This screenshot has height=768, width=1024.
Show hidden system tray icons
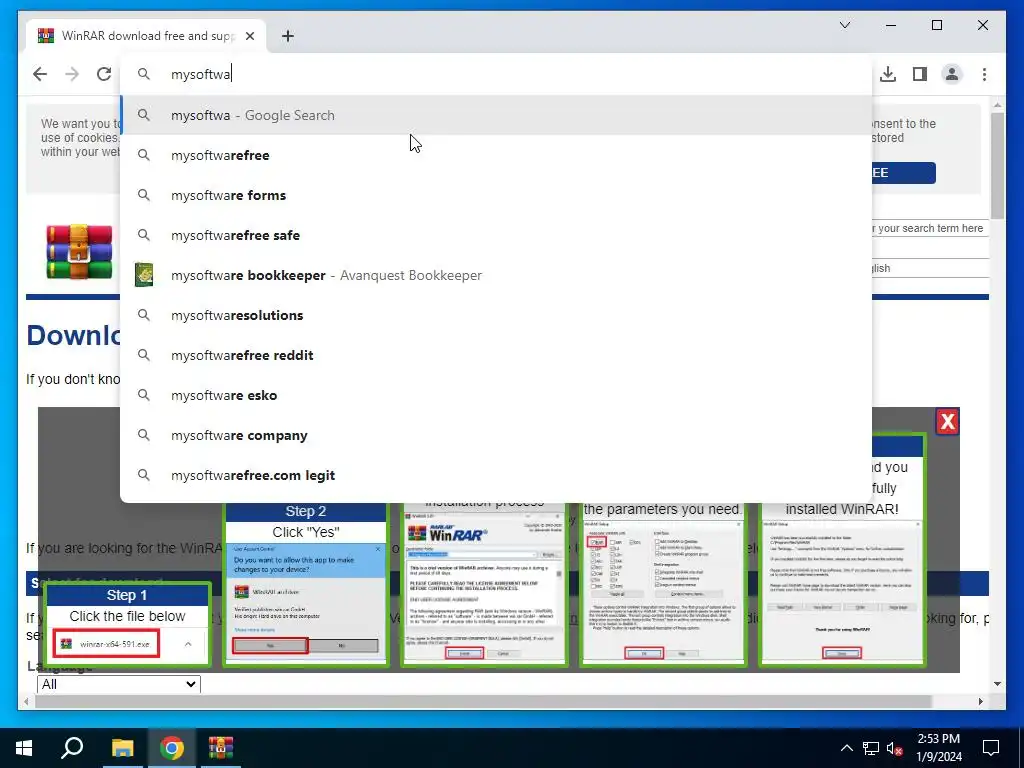(846, 748)
